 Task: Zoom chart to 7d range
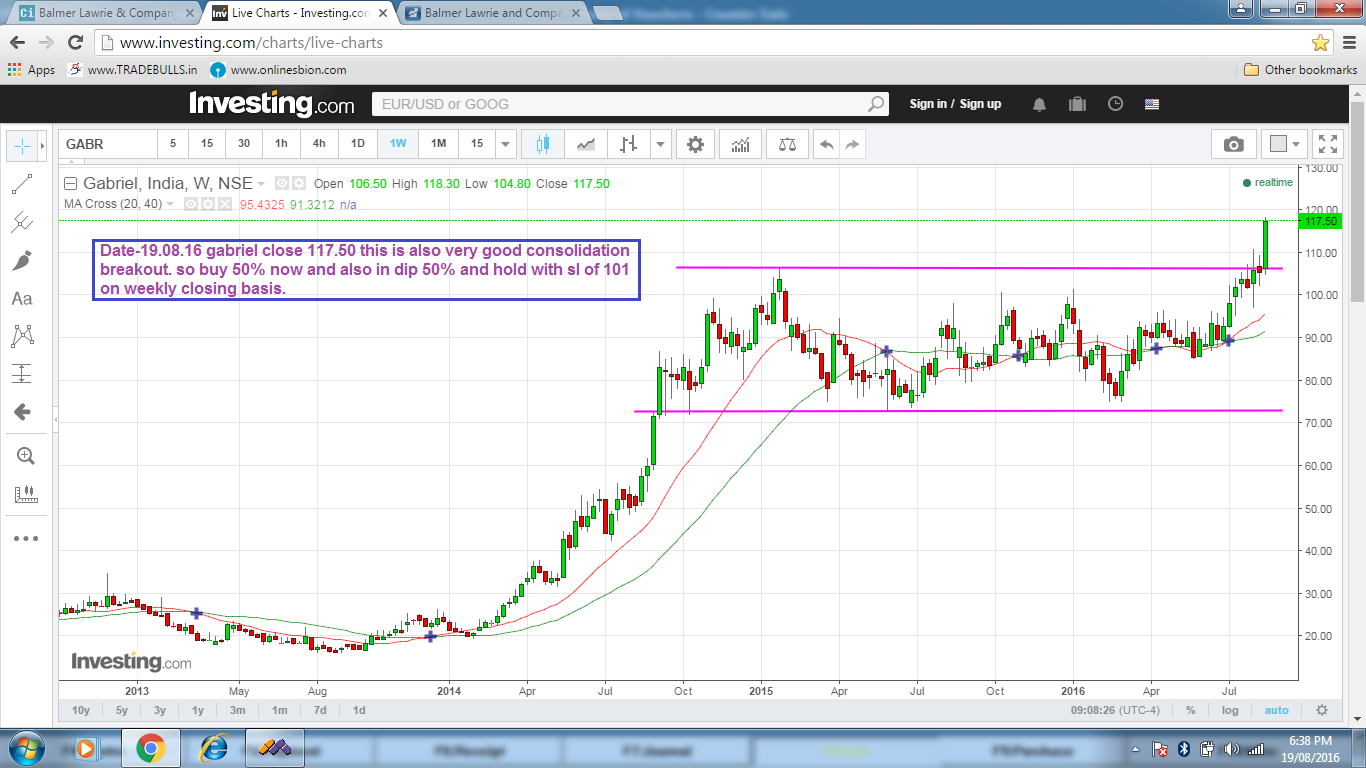[320, 710]
